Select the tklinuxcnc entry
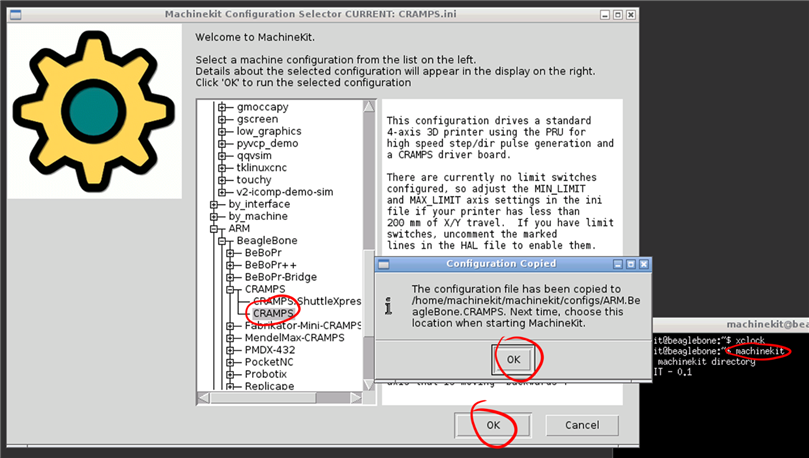Image resolution: width=809 pixels, height=458 pixels. click(262, 168)
